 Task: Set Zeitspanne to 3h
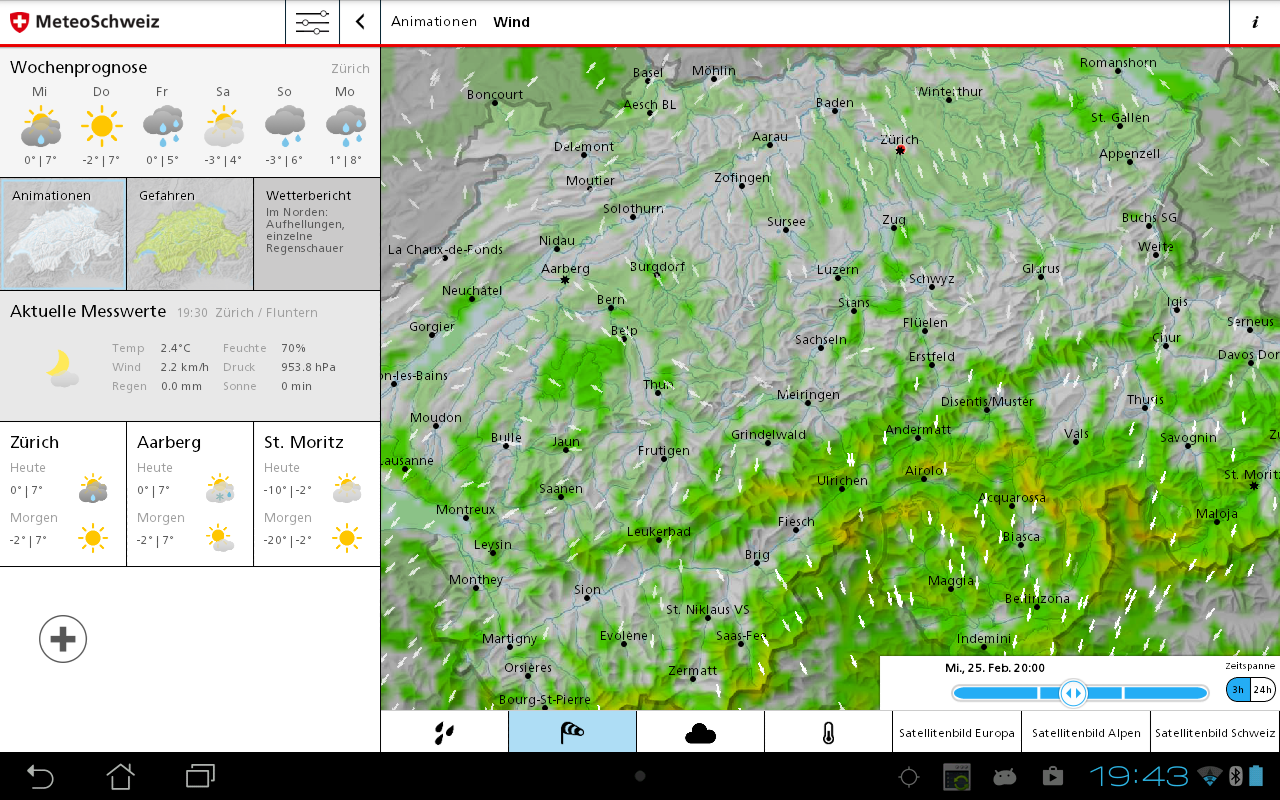click(1238, 690)
